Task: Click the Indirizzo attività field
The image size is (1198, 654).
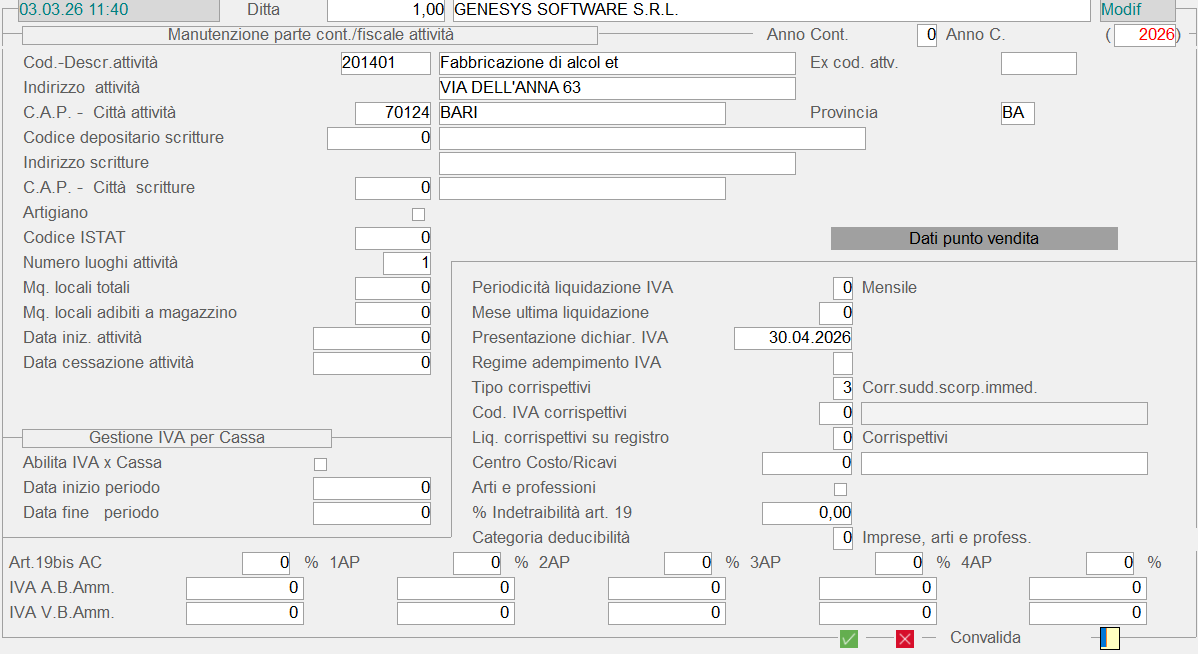Action: (x=617, y=88)
